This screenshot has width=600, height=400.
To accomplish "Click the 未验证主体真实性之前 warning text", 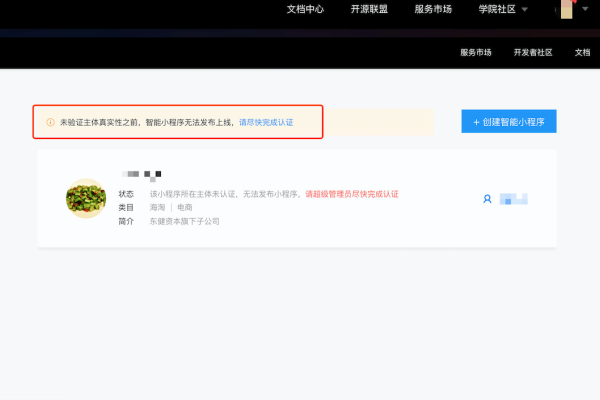I will (99, 122).
